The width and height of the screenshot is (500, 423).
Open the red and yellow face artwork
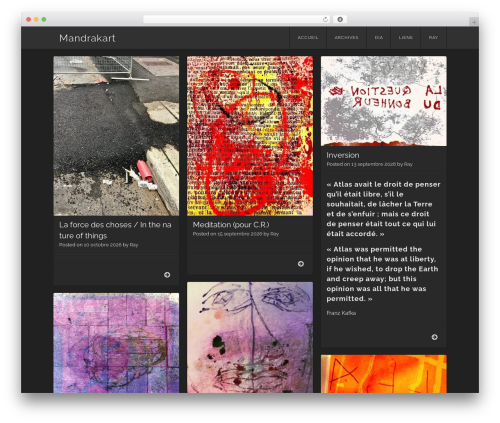tap(250, 136)
